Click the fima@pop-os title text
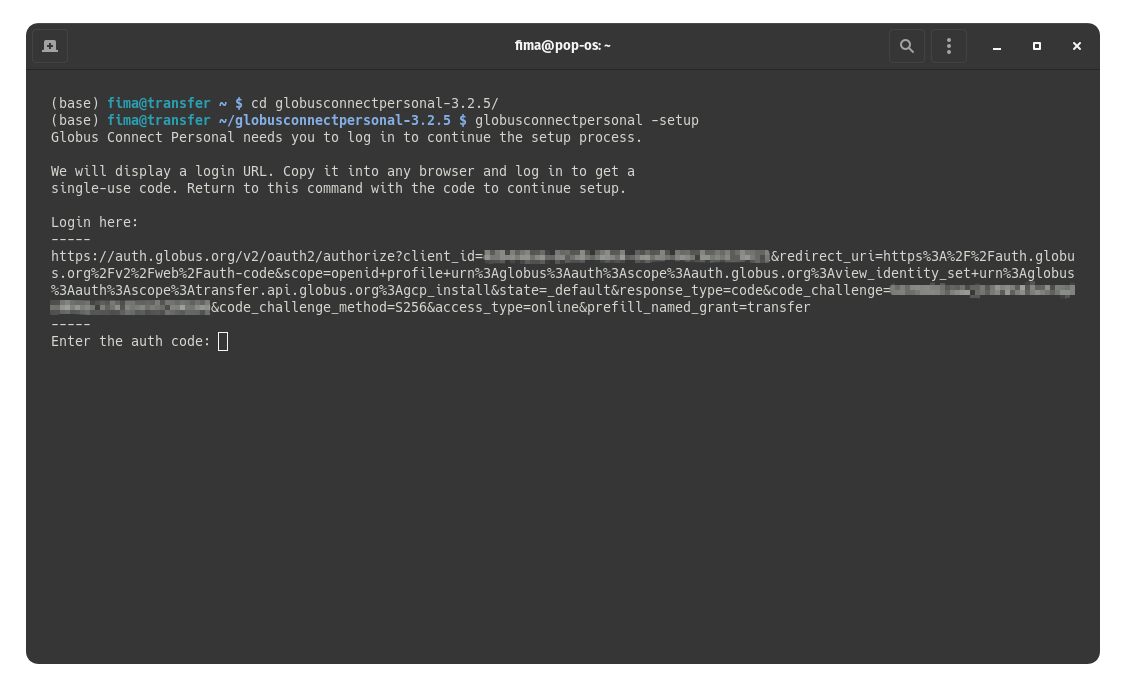 562,46
